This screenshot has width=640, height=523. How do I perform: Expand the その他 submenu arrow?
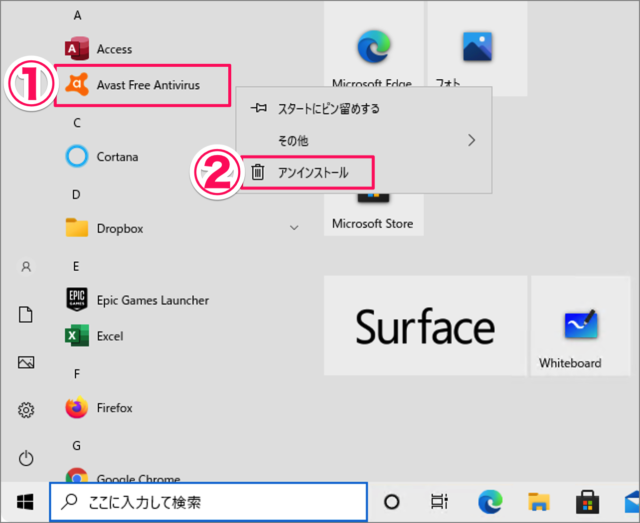[471, 141]
